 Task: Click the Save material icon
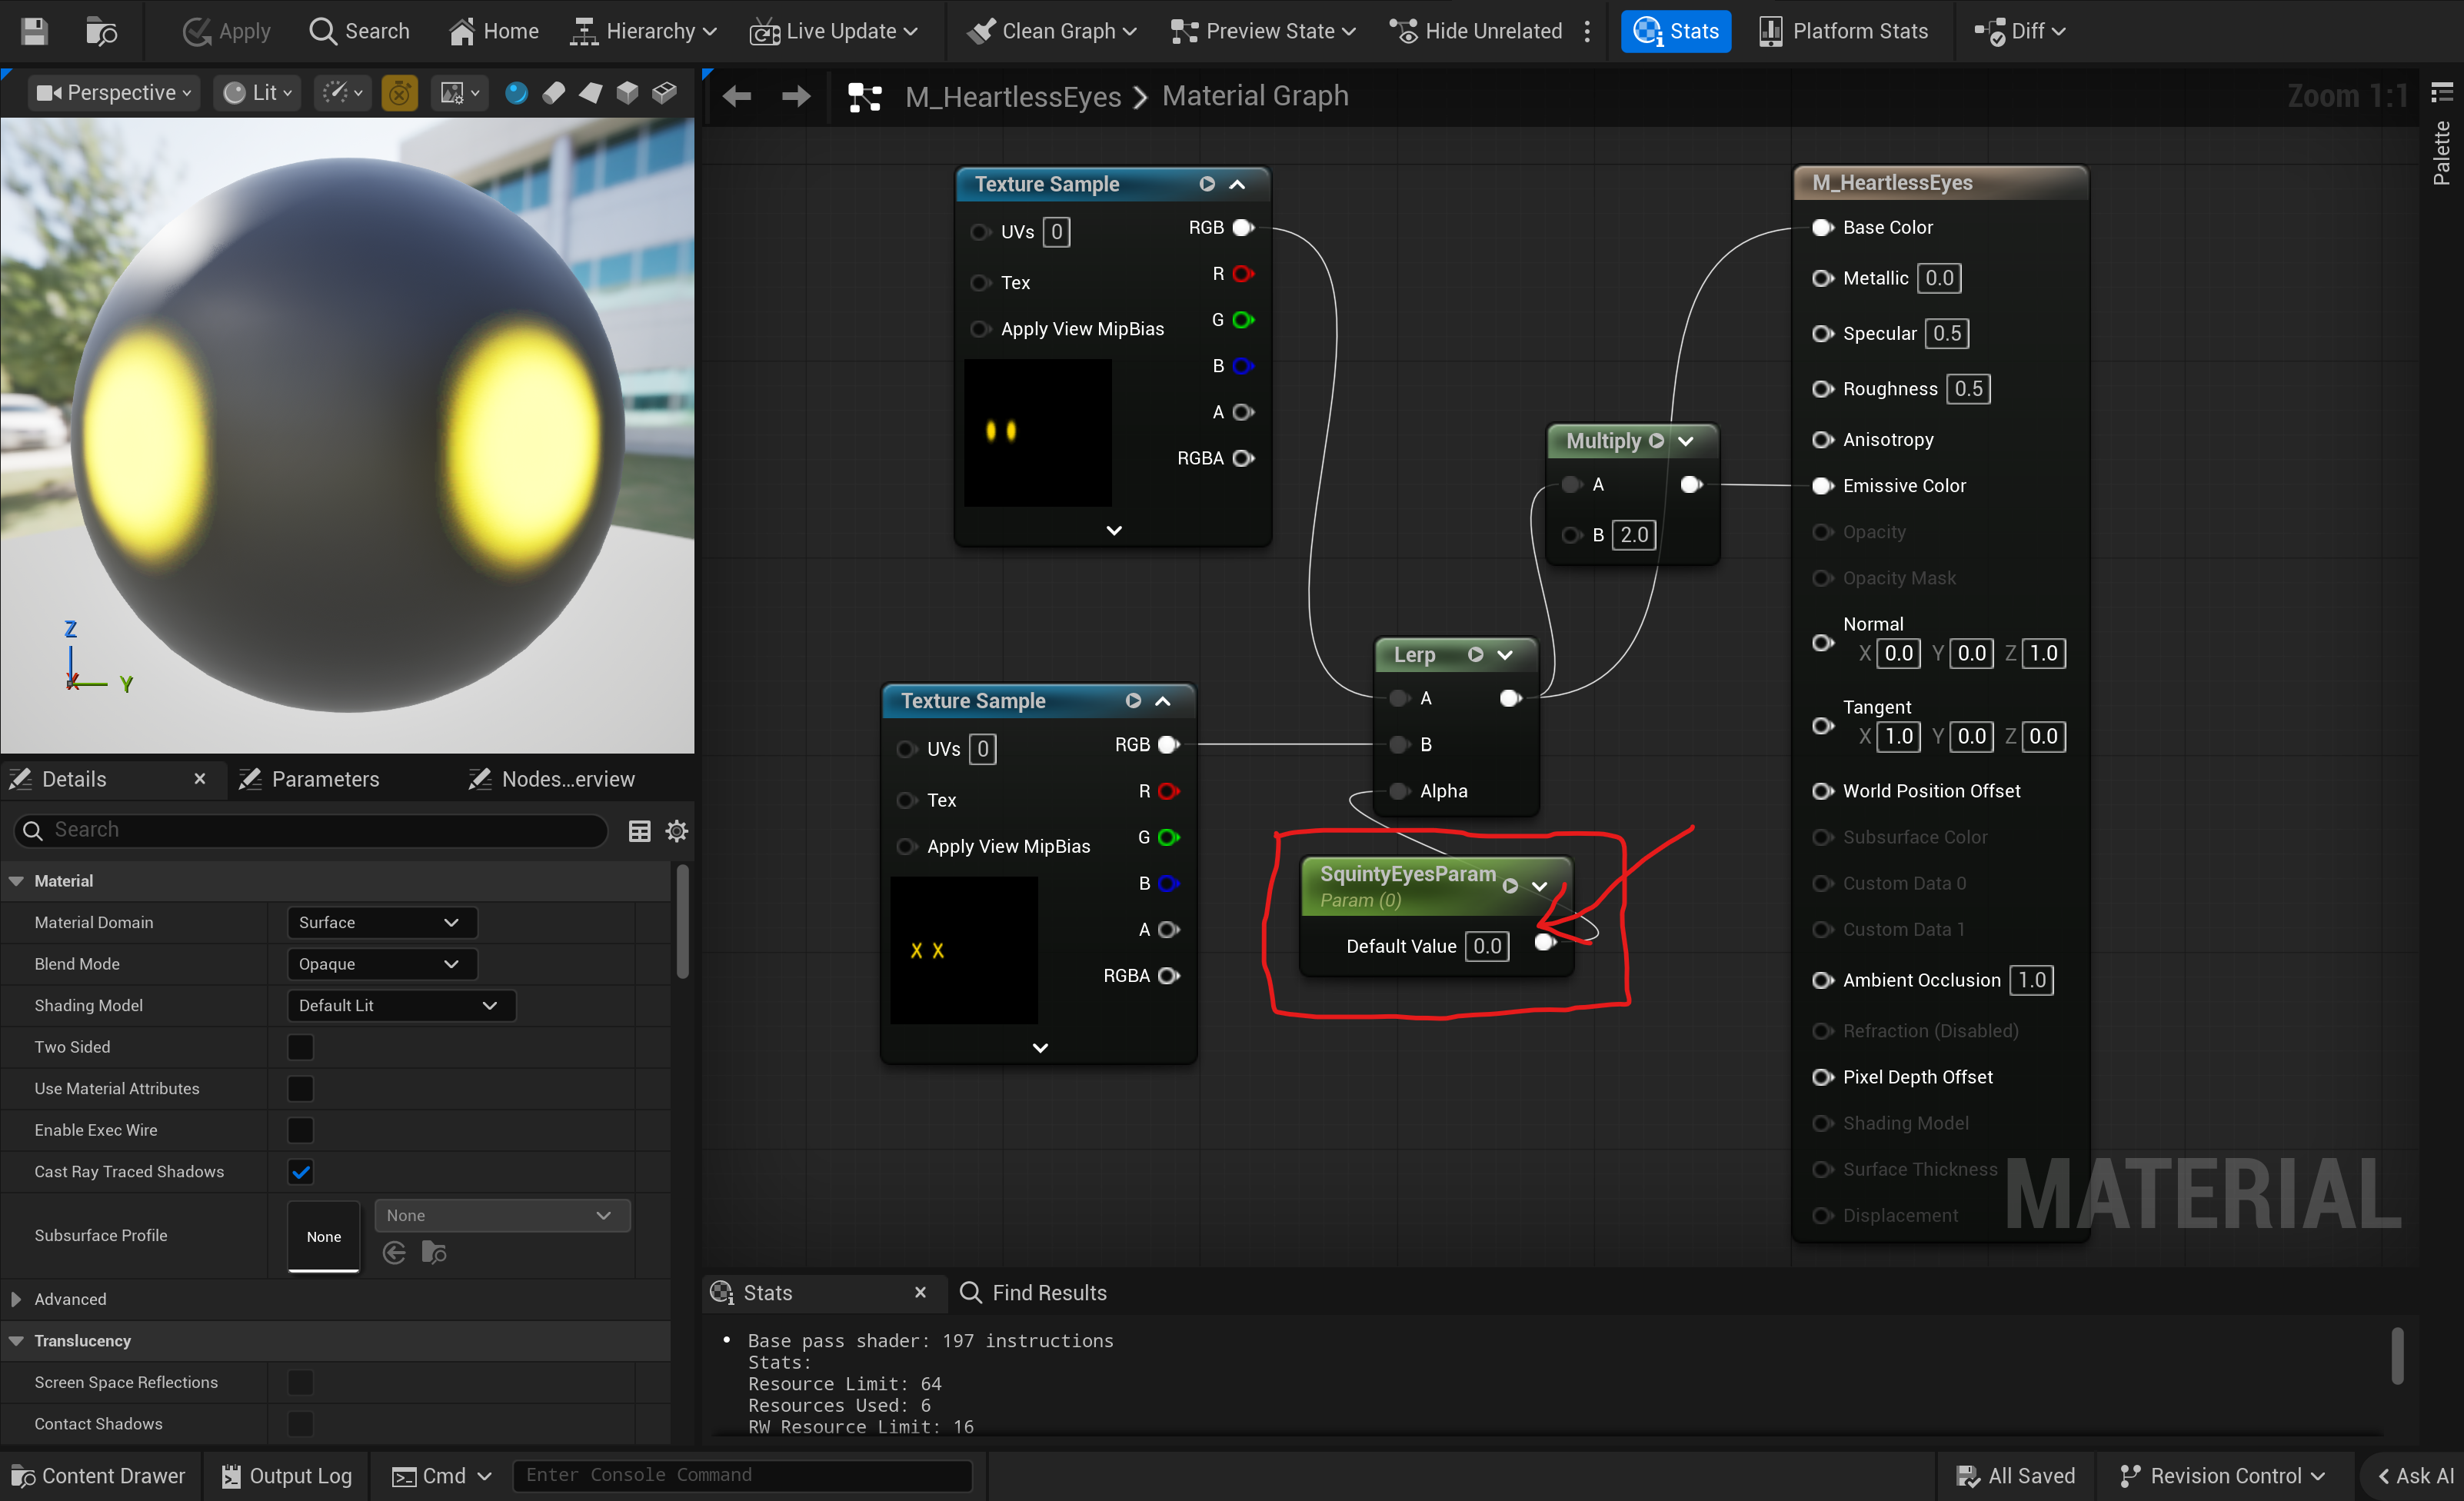point(34,31)
